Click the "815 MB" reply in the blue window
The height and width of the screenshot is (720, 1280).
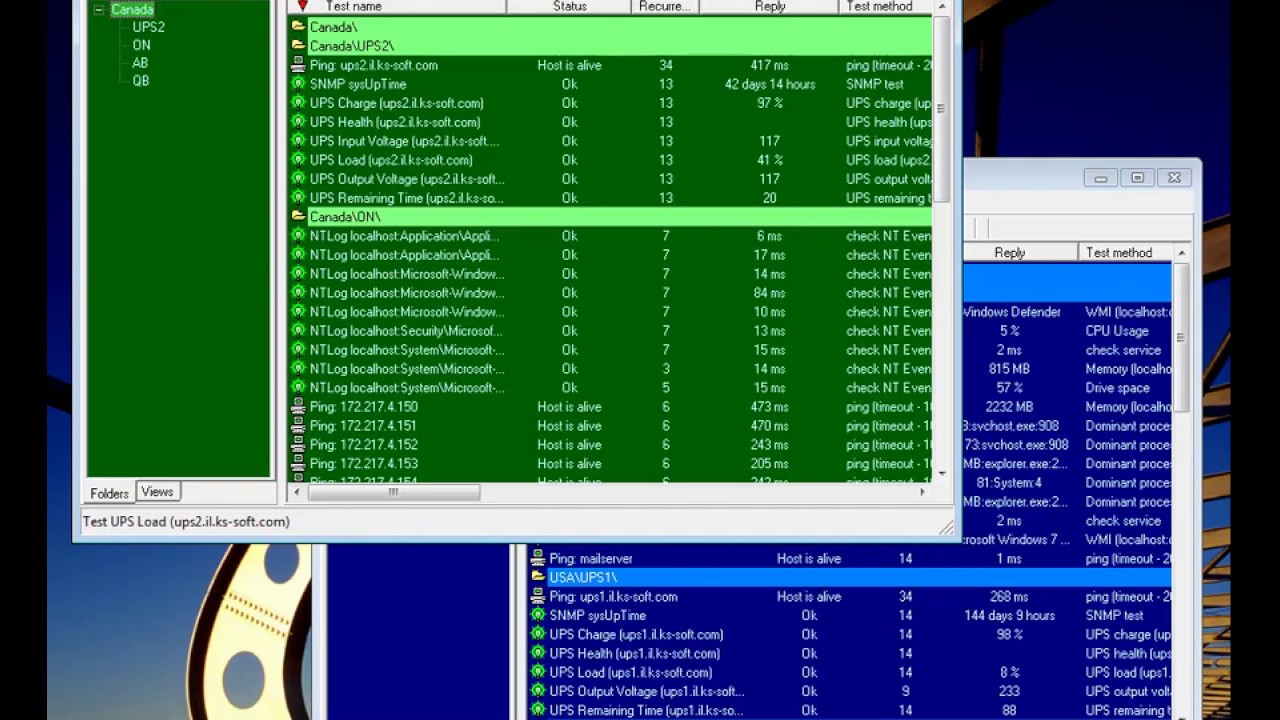pyautogui.click(x=1009, y=369)
